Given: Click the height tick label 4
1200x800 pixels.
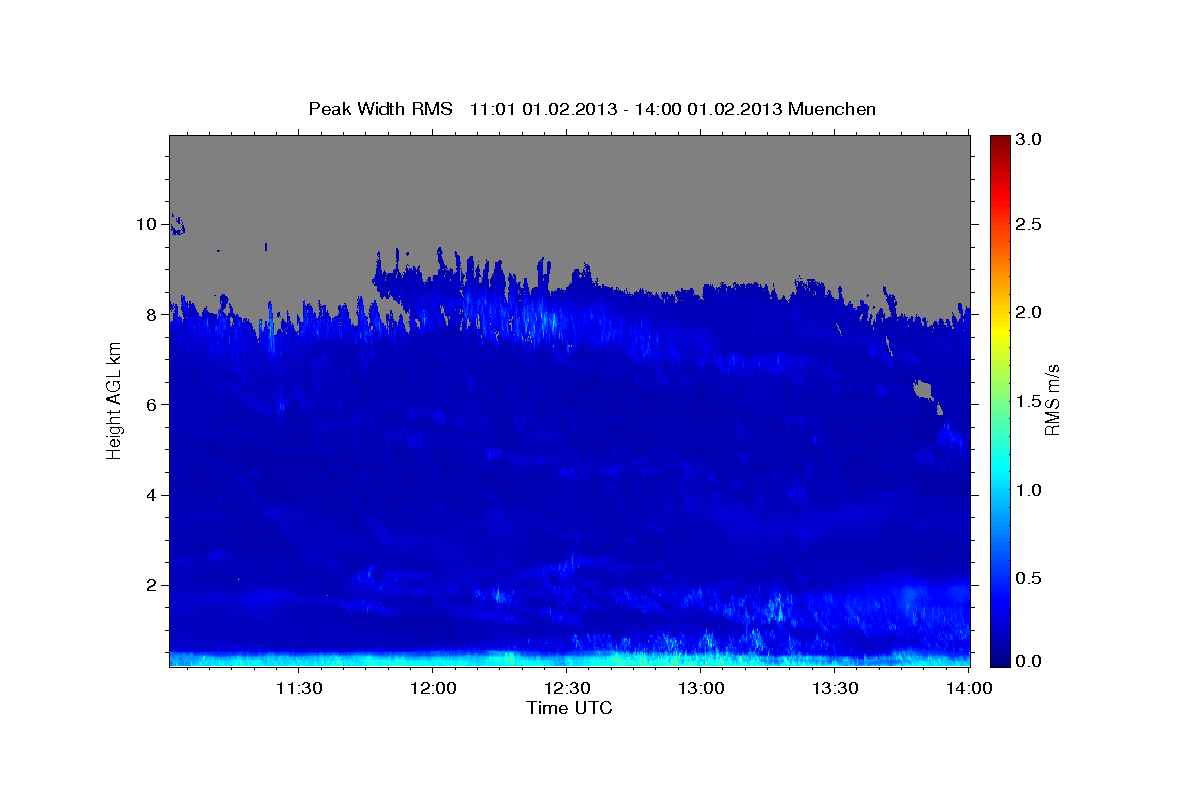Looking at the screenshot, I should coord(152,495).
